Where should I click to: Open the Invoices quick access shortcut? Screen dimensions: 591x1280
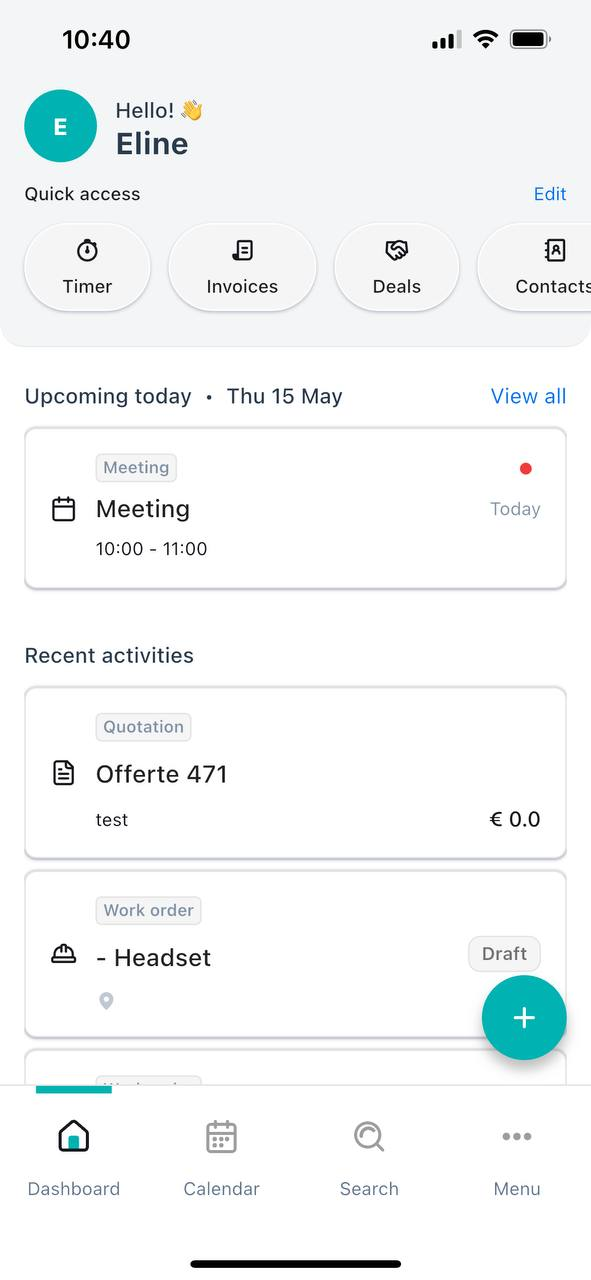(242, 267)
